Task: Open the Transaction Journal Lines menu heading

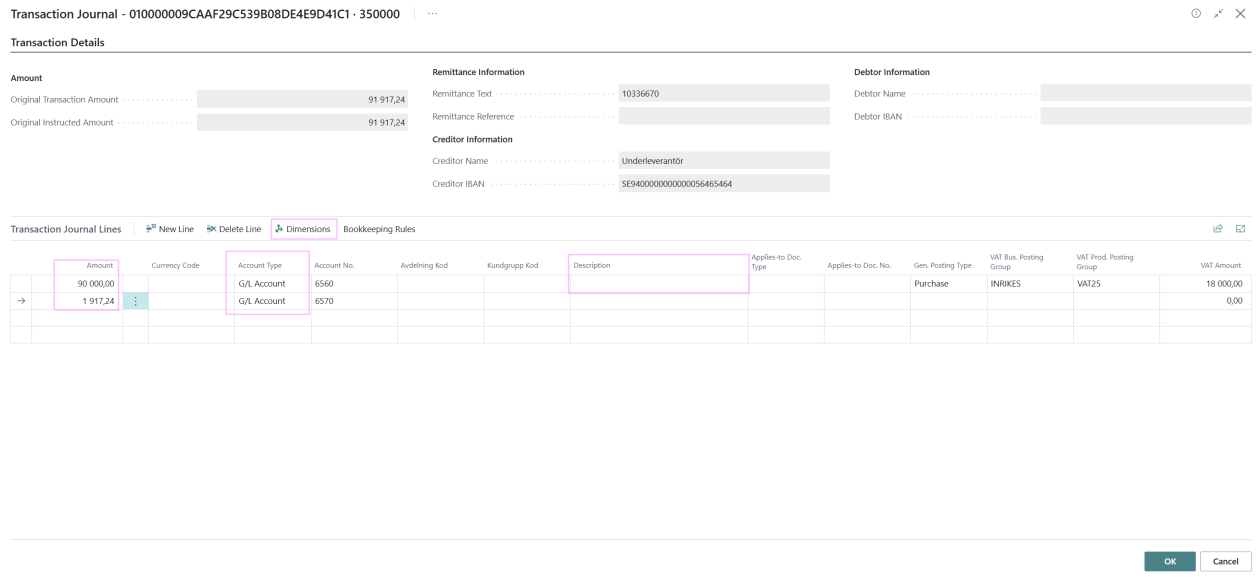Action: (x=66, y=229)
